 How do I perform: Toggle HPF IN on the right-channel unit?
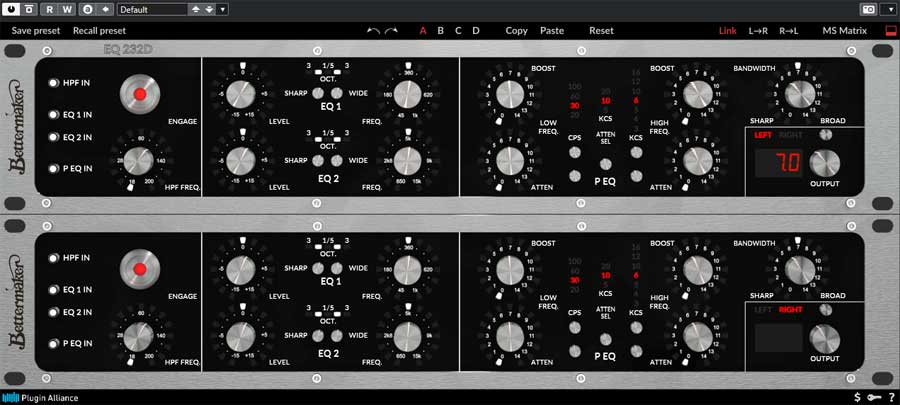[x=54, y=258]
